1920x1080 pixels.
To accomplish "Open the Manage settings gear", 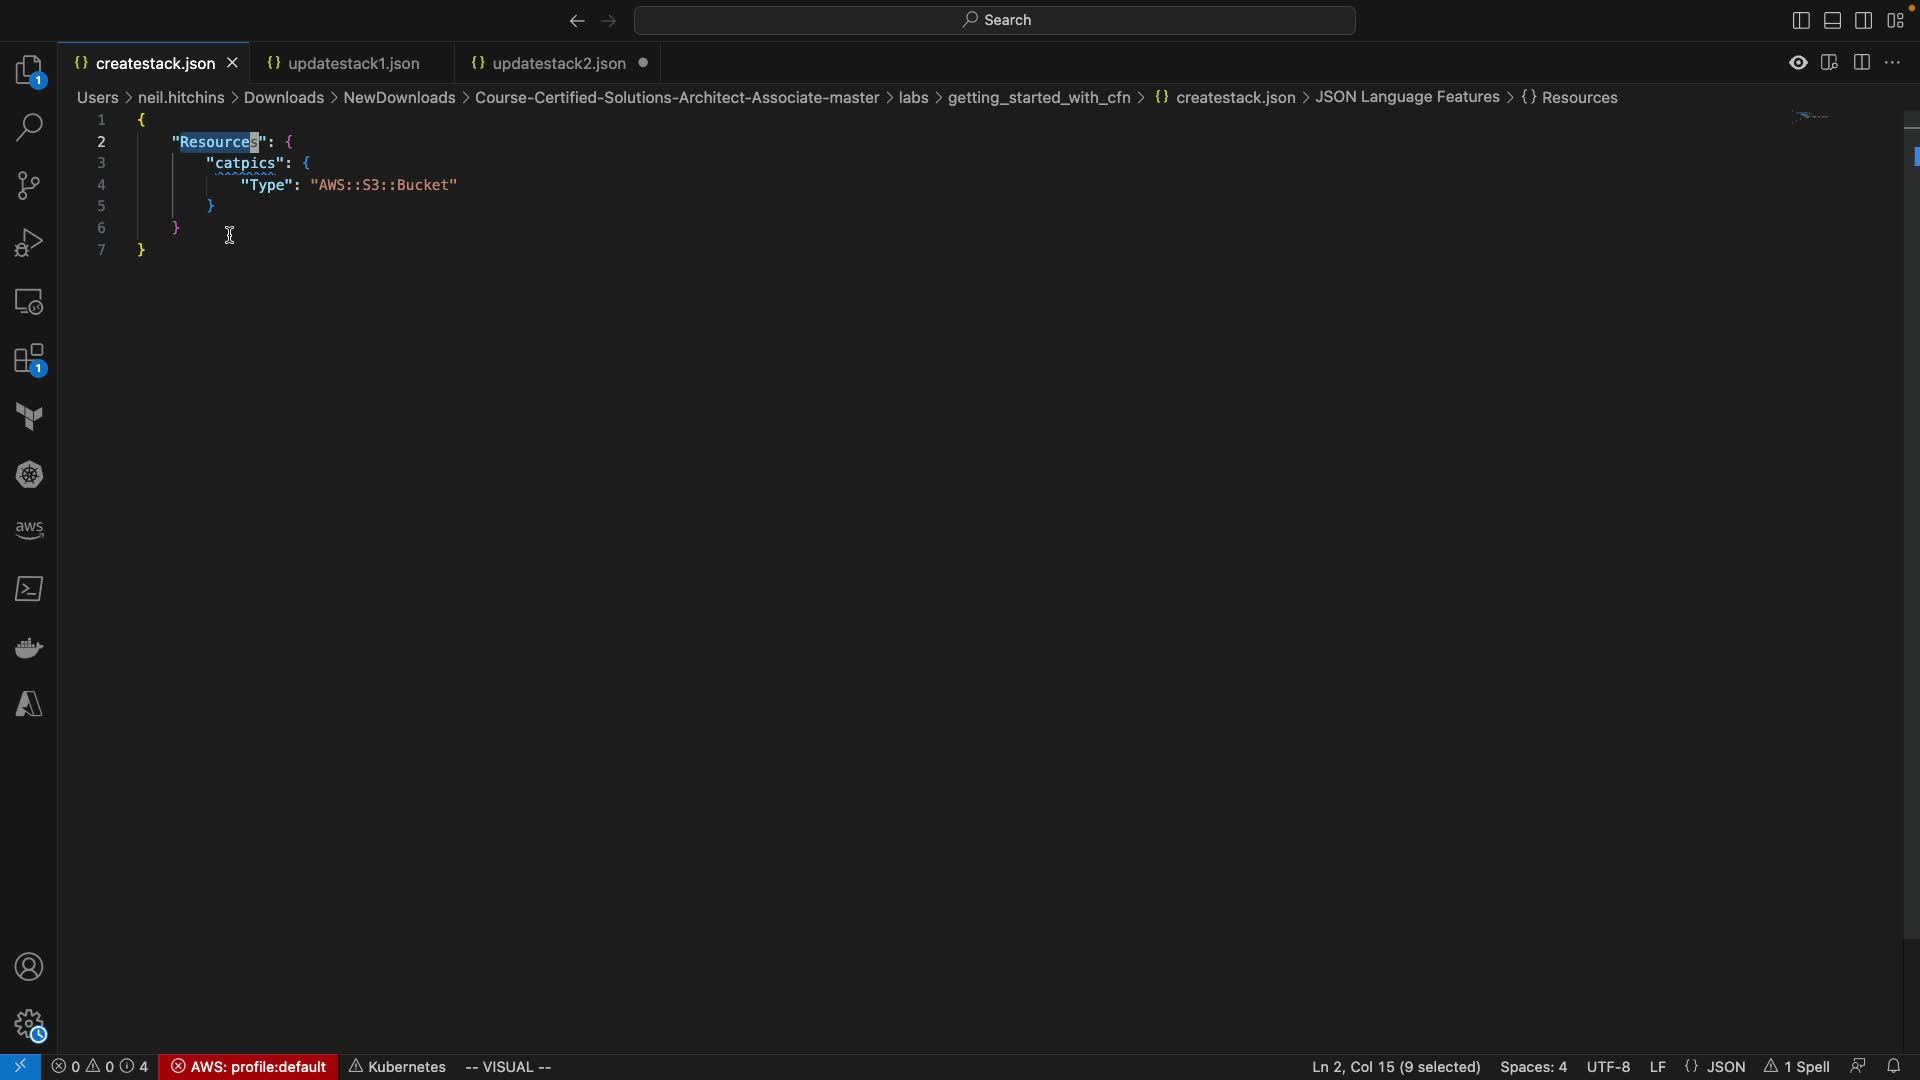I will click(x=30, y=1024).
